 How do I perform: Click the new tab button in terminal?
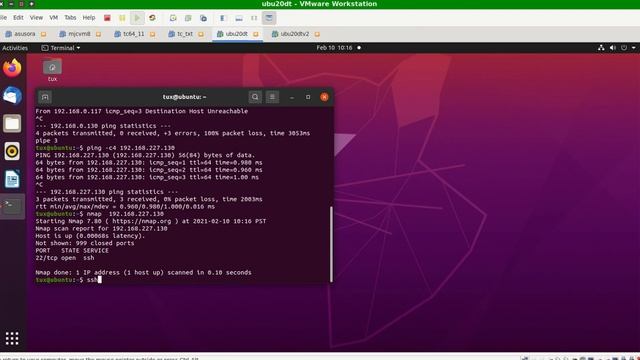(x=45, y=97)
